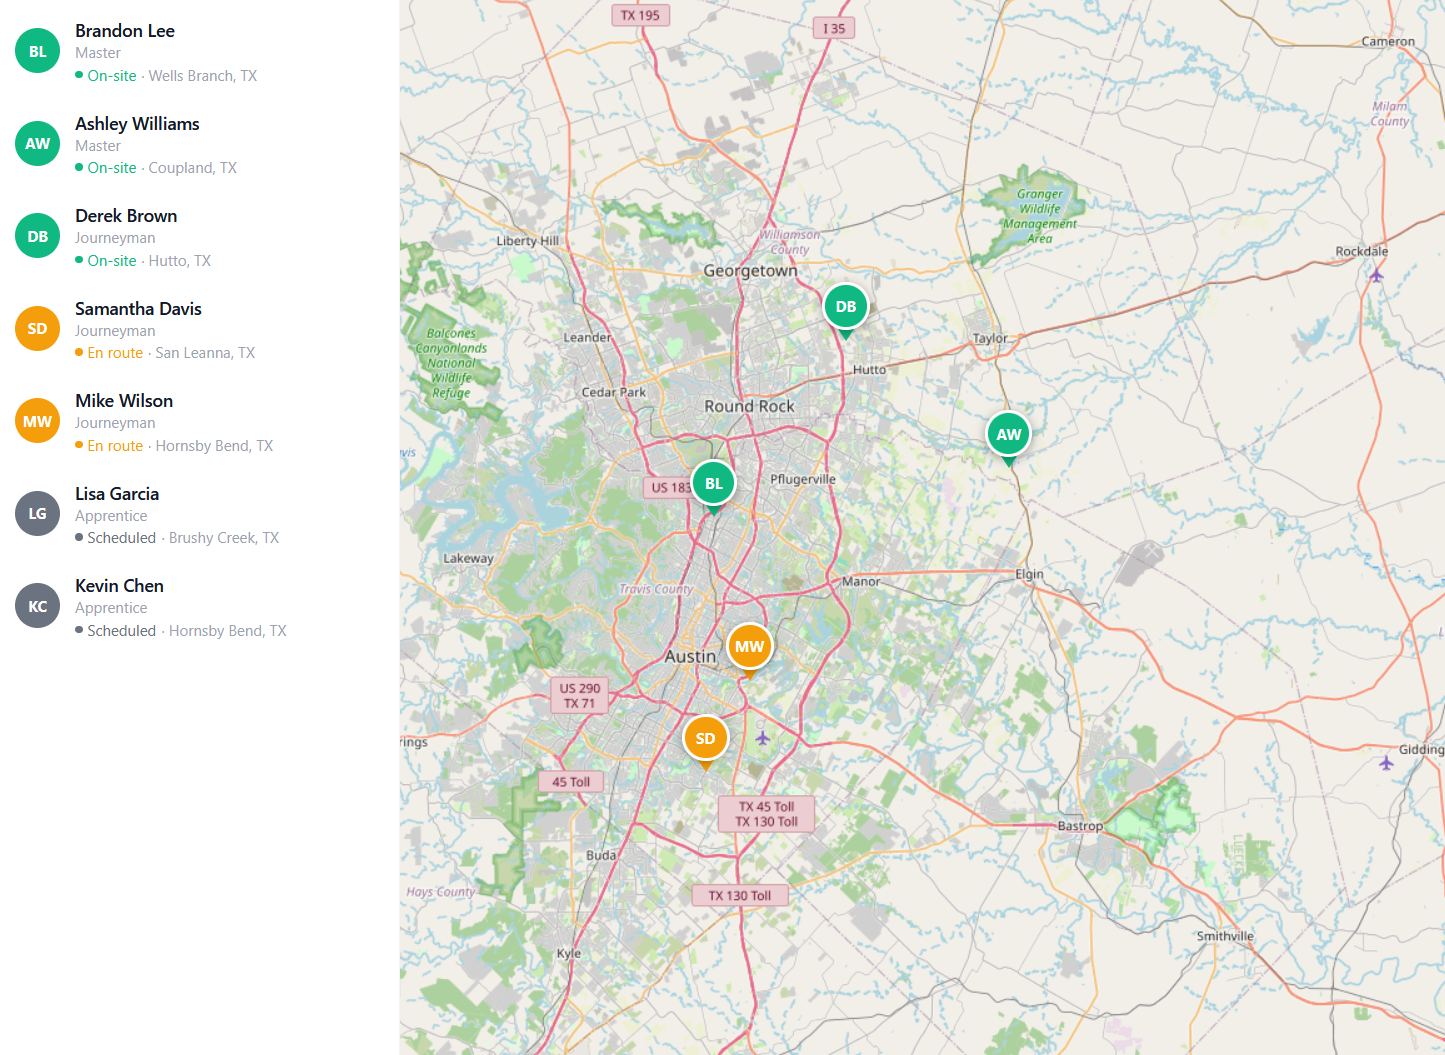Click the Smithville label on the map
The width and height of the screenshot is (1445, 1055).
click(x=1225, y=936)
